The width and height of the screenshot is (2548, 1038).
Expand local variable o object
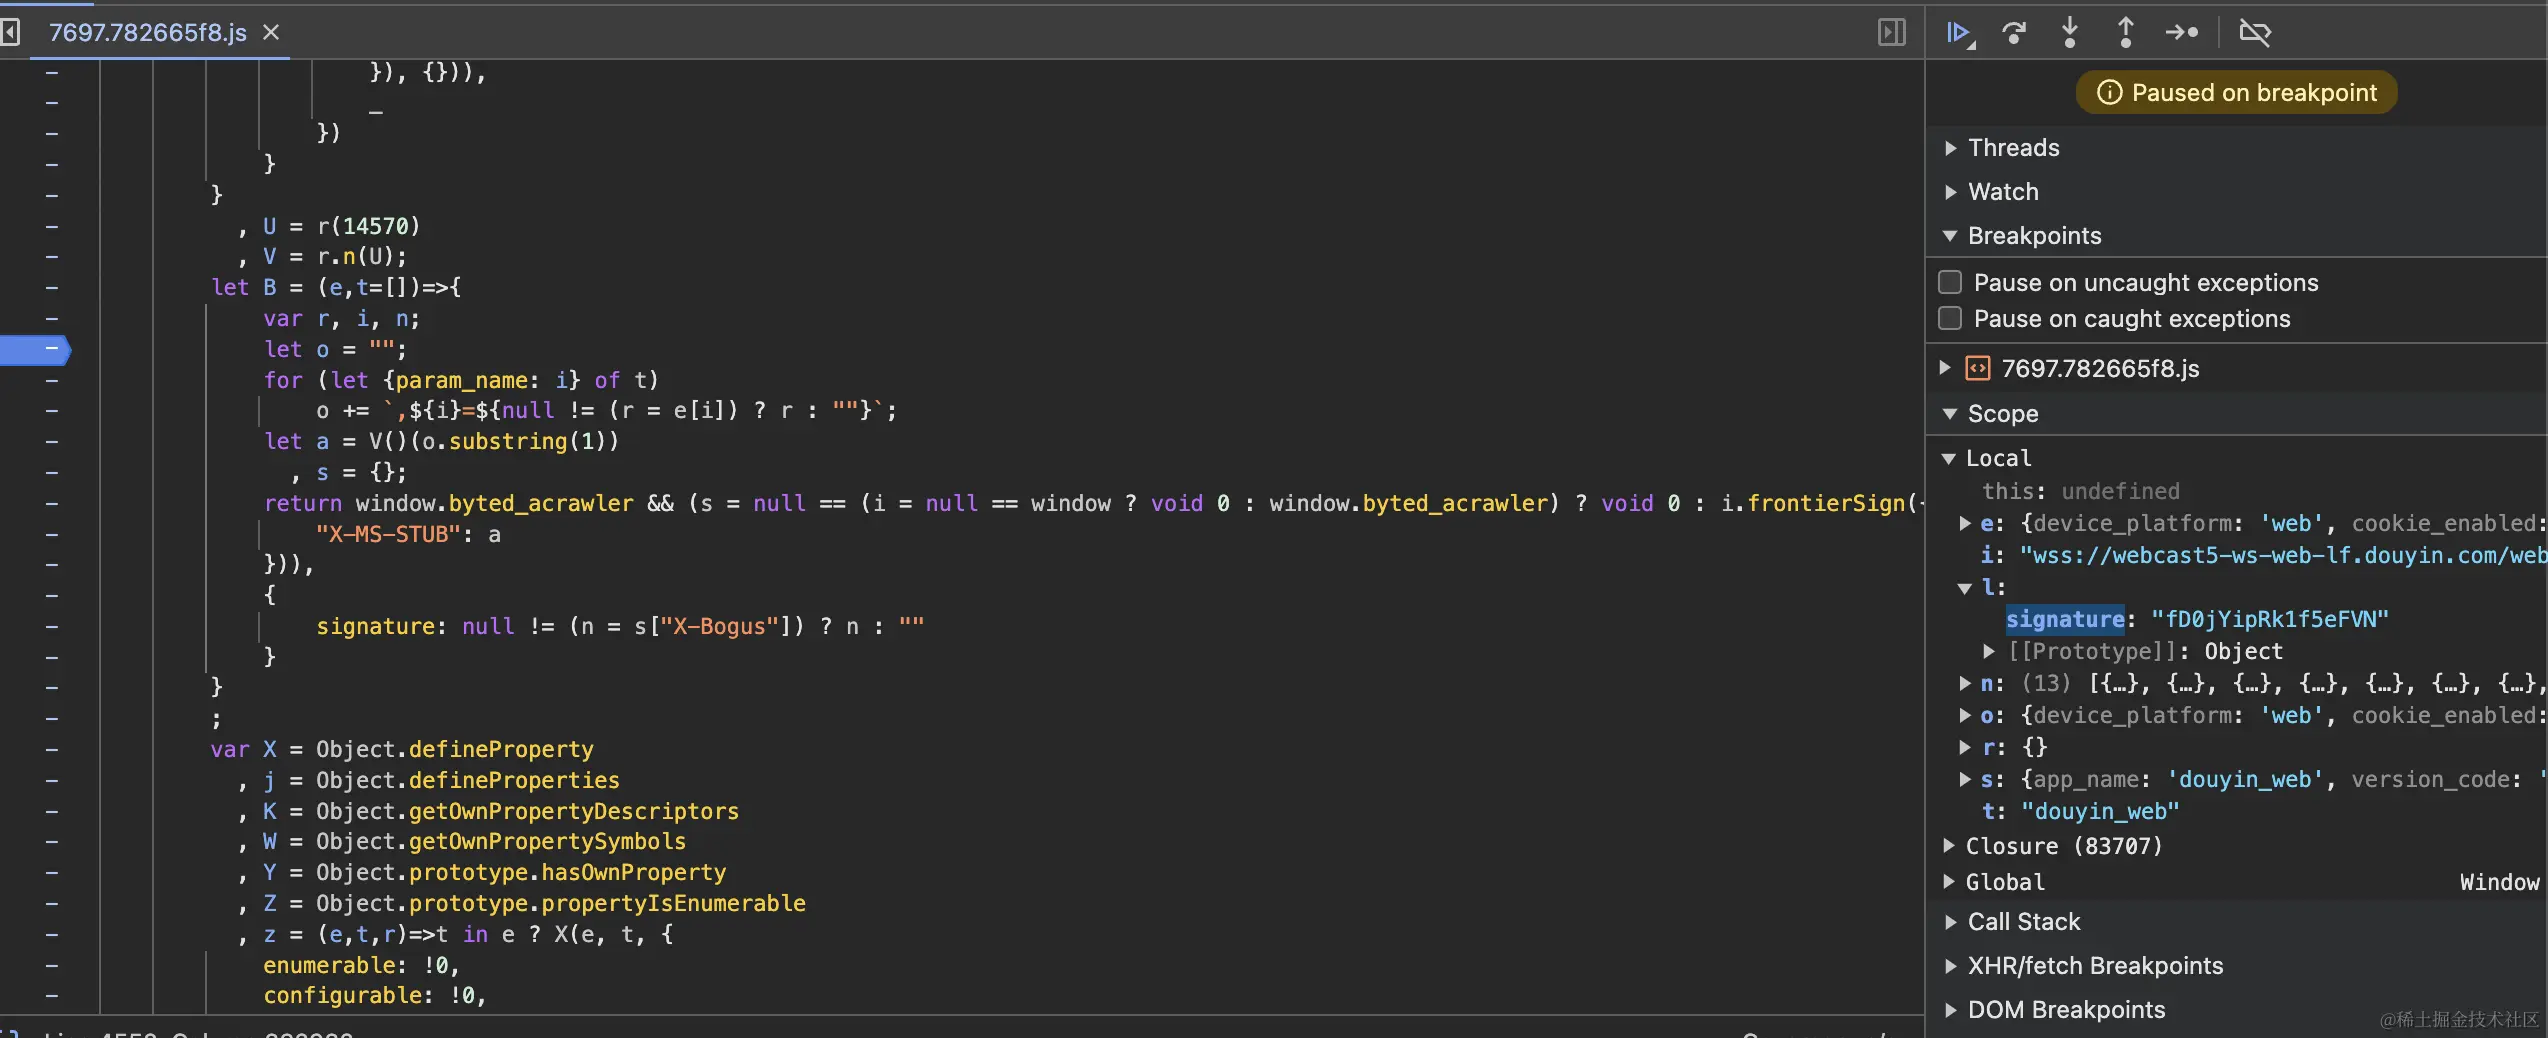[x=1966, y=715]
